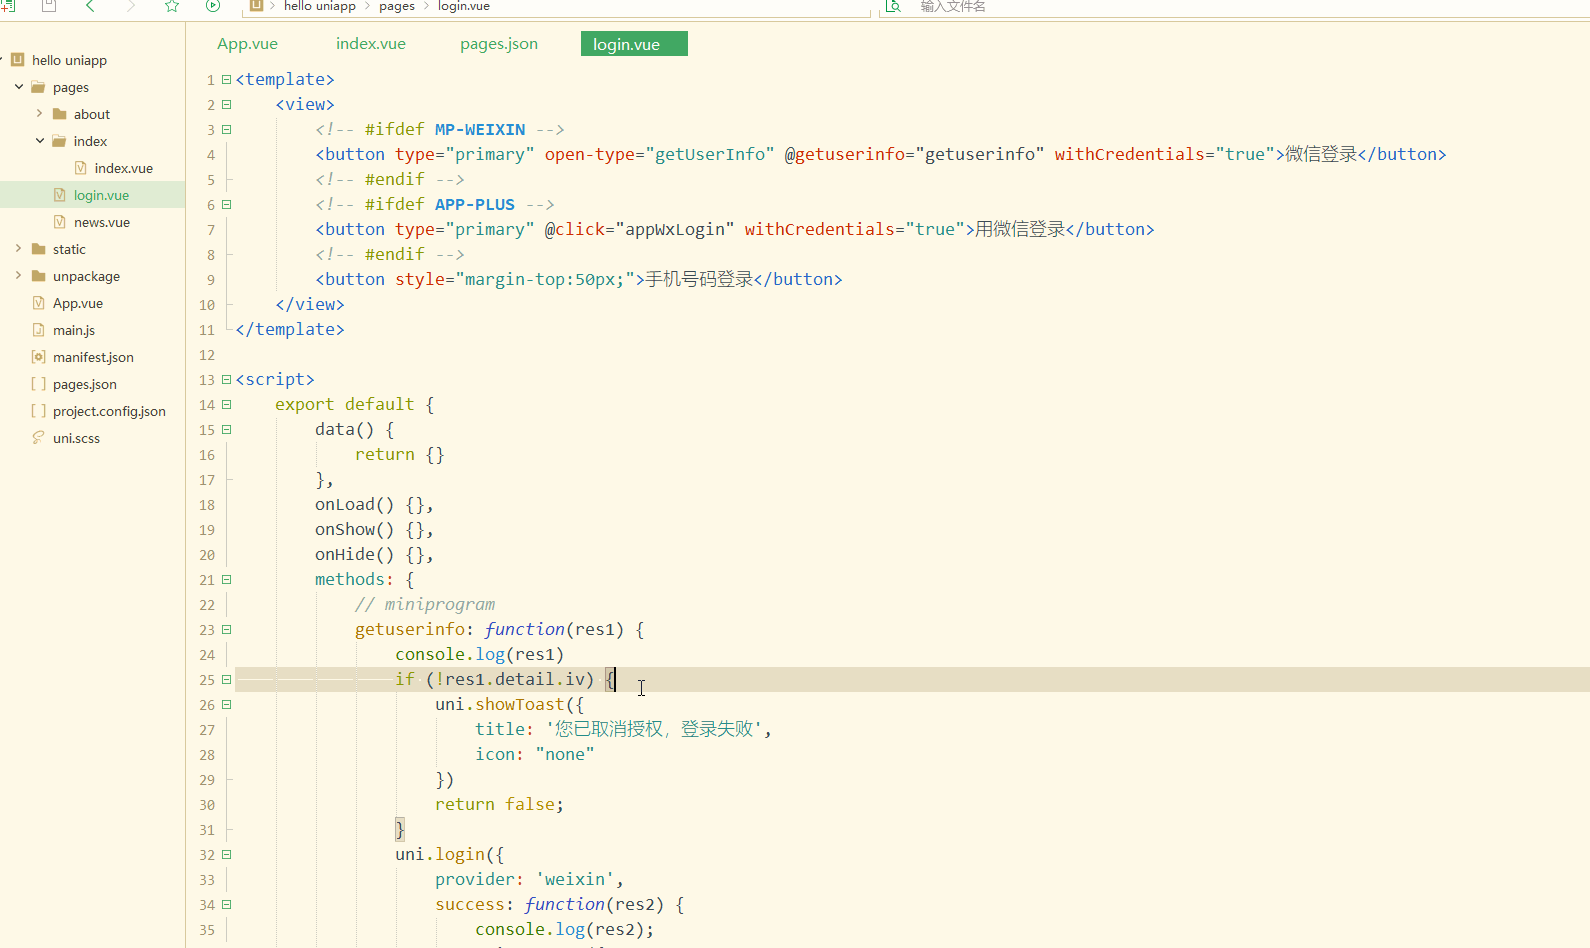1590x948 pixels.
Task: Click the file search icon by input
Action: tap(894, 6)
